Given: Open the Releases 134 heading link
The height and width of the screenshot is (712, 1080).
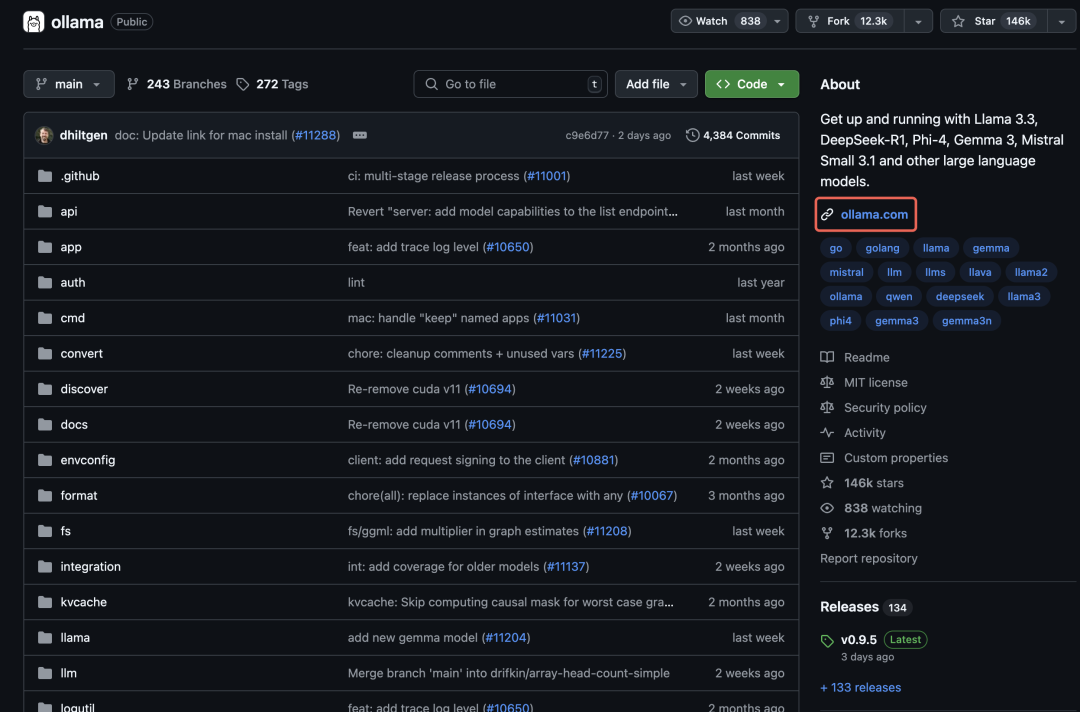Looking at the screenshot, I should point(865,607).
